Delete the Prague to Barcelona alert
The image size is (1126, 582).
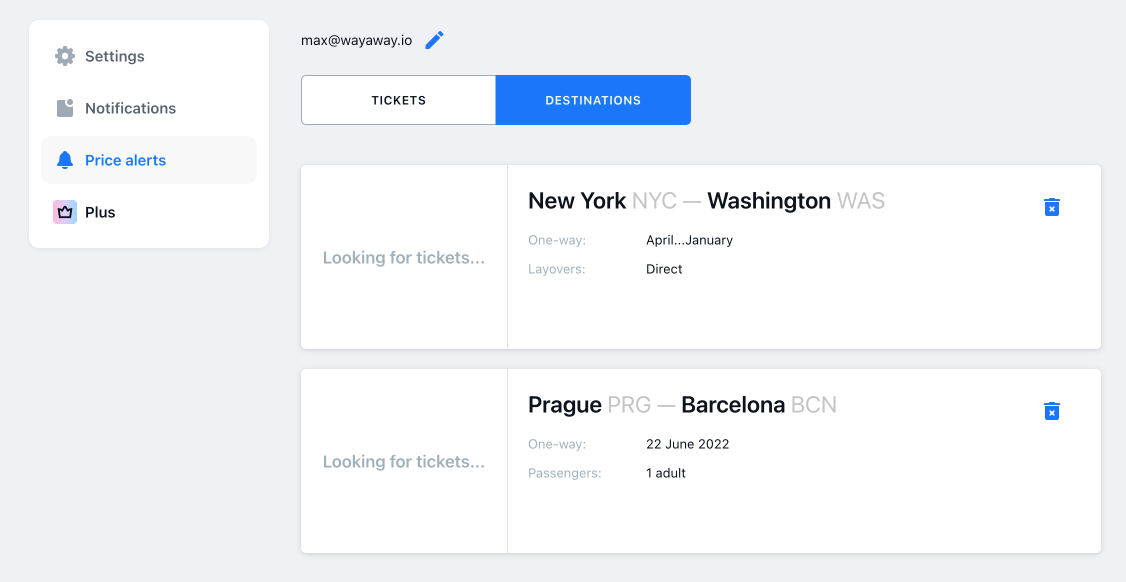point(1051,410)
